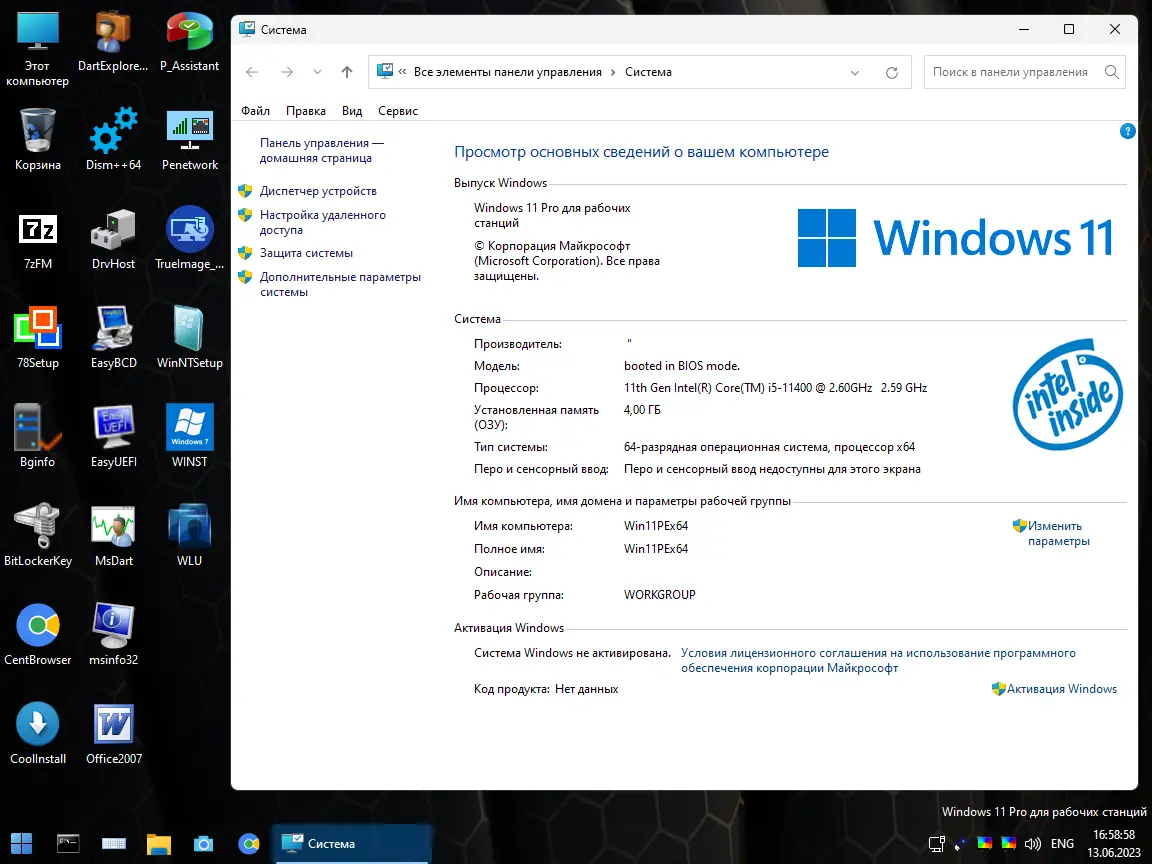Launch TrueImage desktop icon

[x=190, y=239]
